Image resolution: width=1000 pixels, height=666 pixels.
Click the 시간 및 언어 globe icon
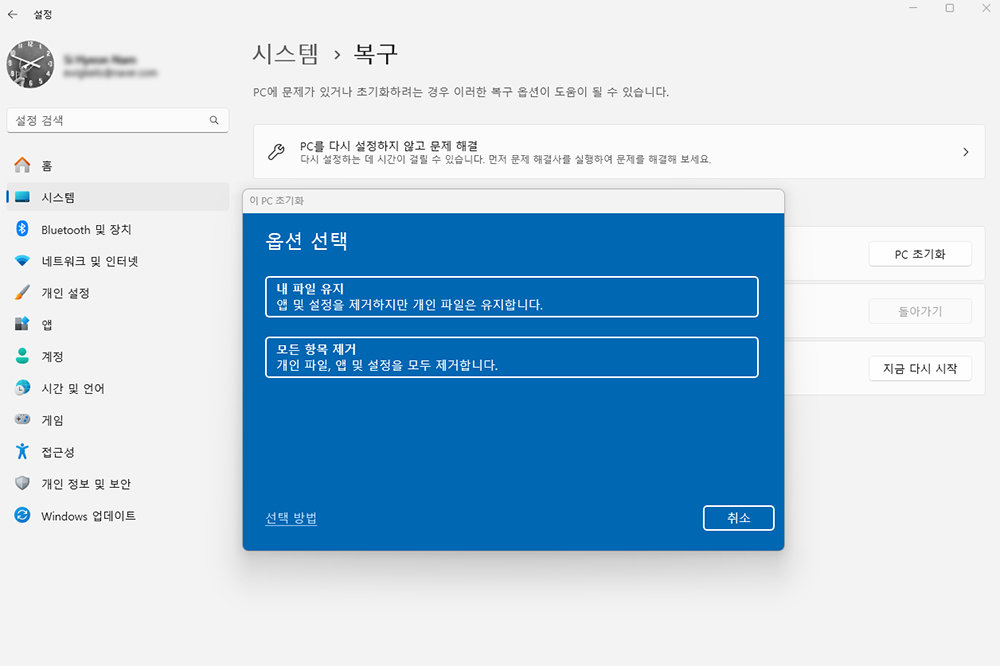[22, 388]
